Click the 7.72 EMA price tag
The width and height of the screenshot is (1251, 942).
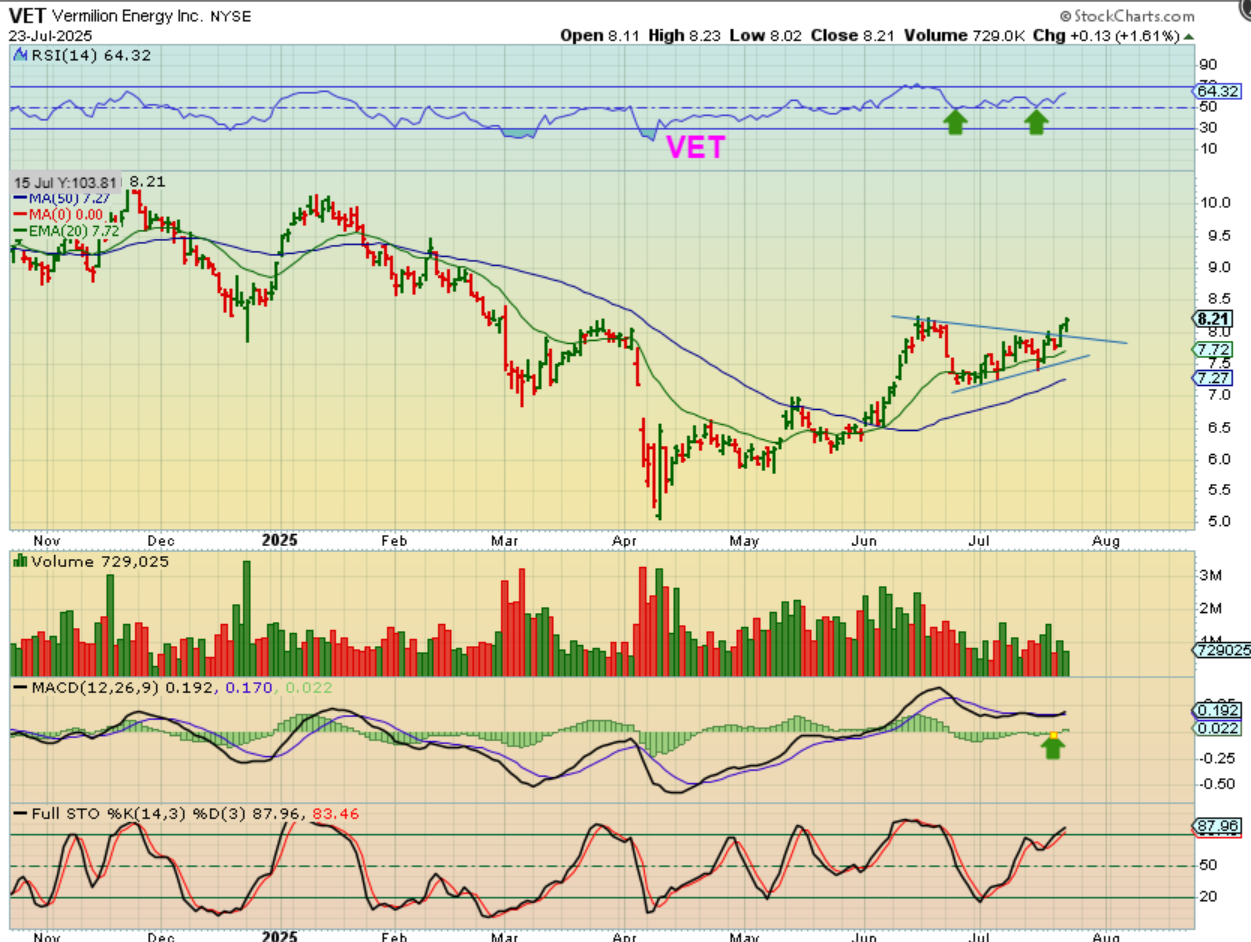coord(1214,349)
